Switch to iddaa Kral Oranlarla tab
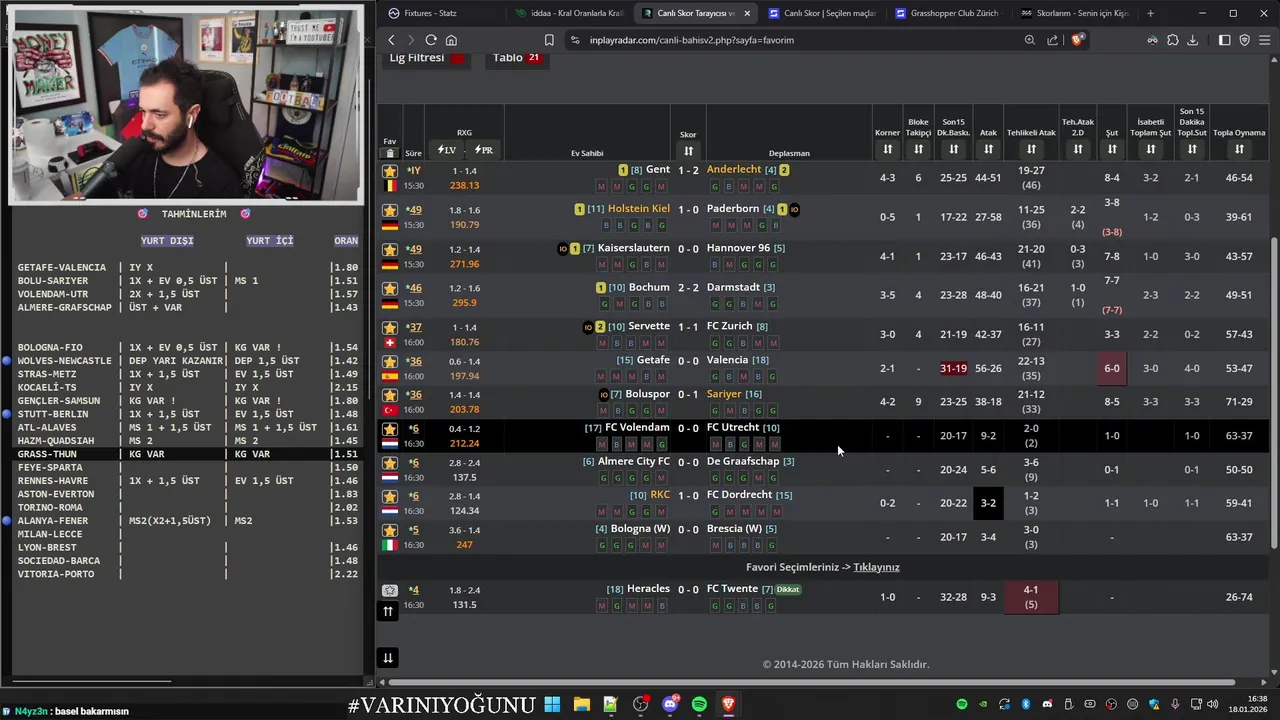The image size is (1280, 720). tap(567, 13)
